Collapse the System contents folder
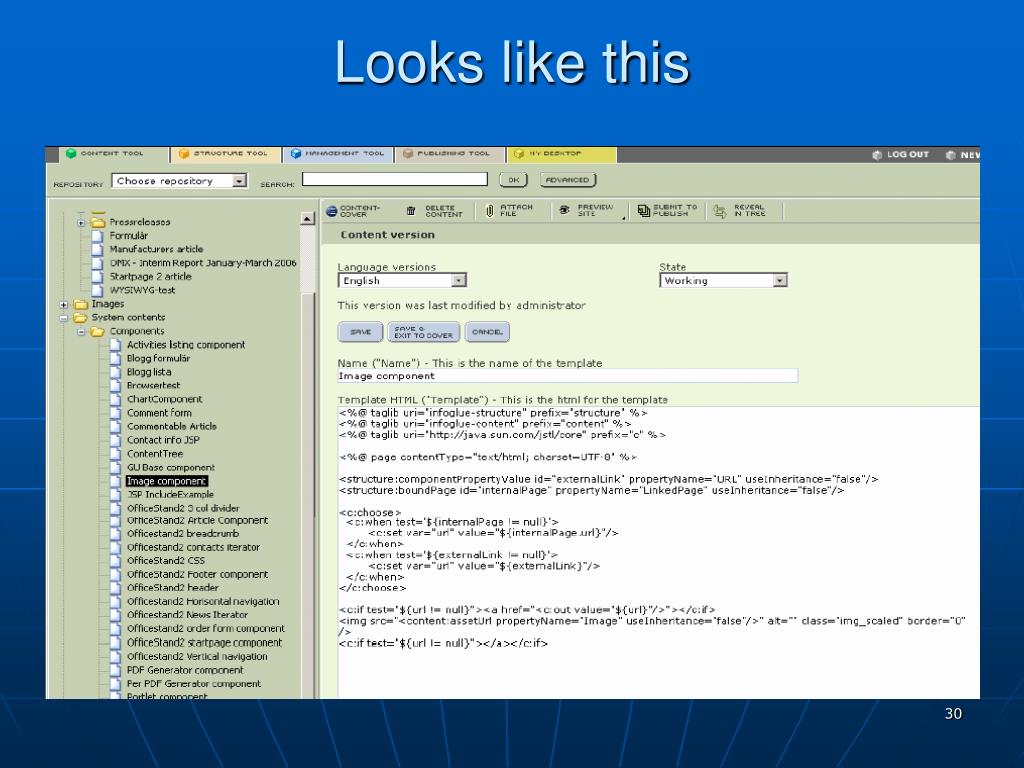 pyautogui.click(x=63, y=318)
